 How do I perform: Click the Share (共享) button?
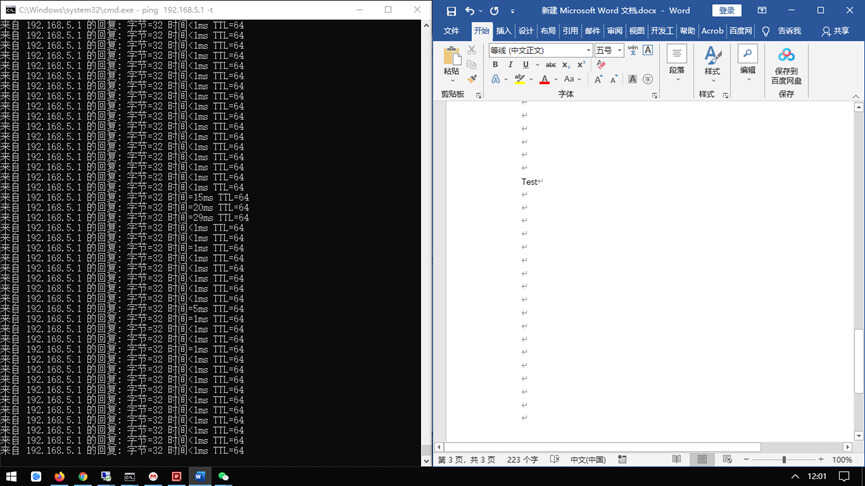pyautogui.click(x=835, y=31)
